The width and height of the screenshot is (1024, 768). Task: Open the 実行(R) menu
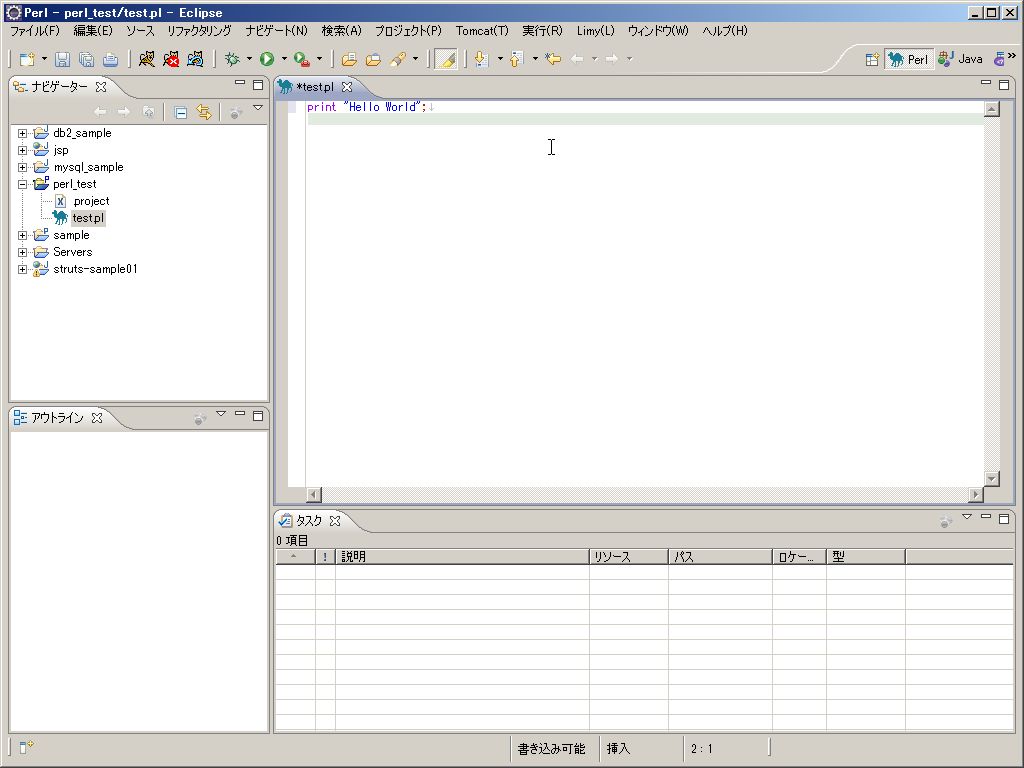click(542, 31)
